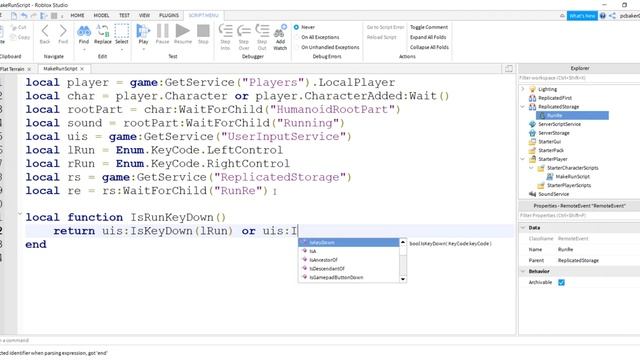This screenshot has height=360, width=640.
Task: Click the Toggle Comment action
Action: (x=429, y=27)
